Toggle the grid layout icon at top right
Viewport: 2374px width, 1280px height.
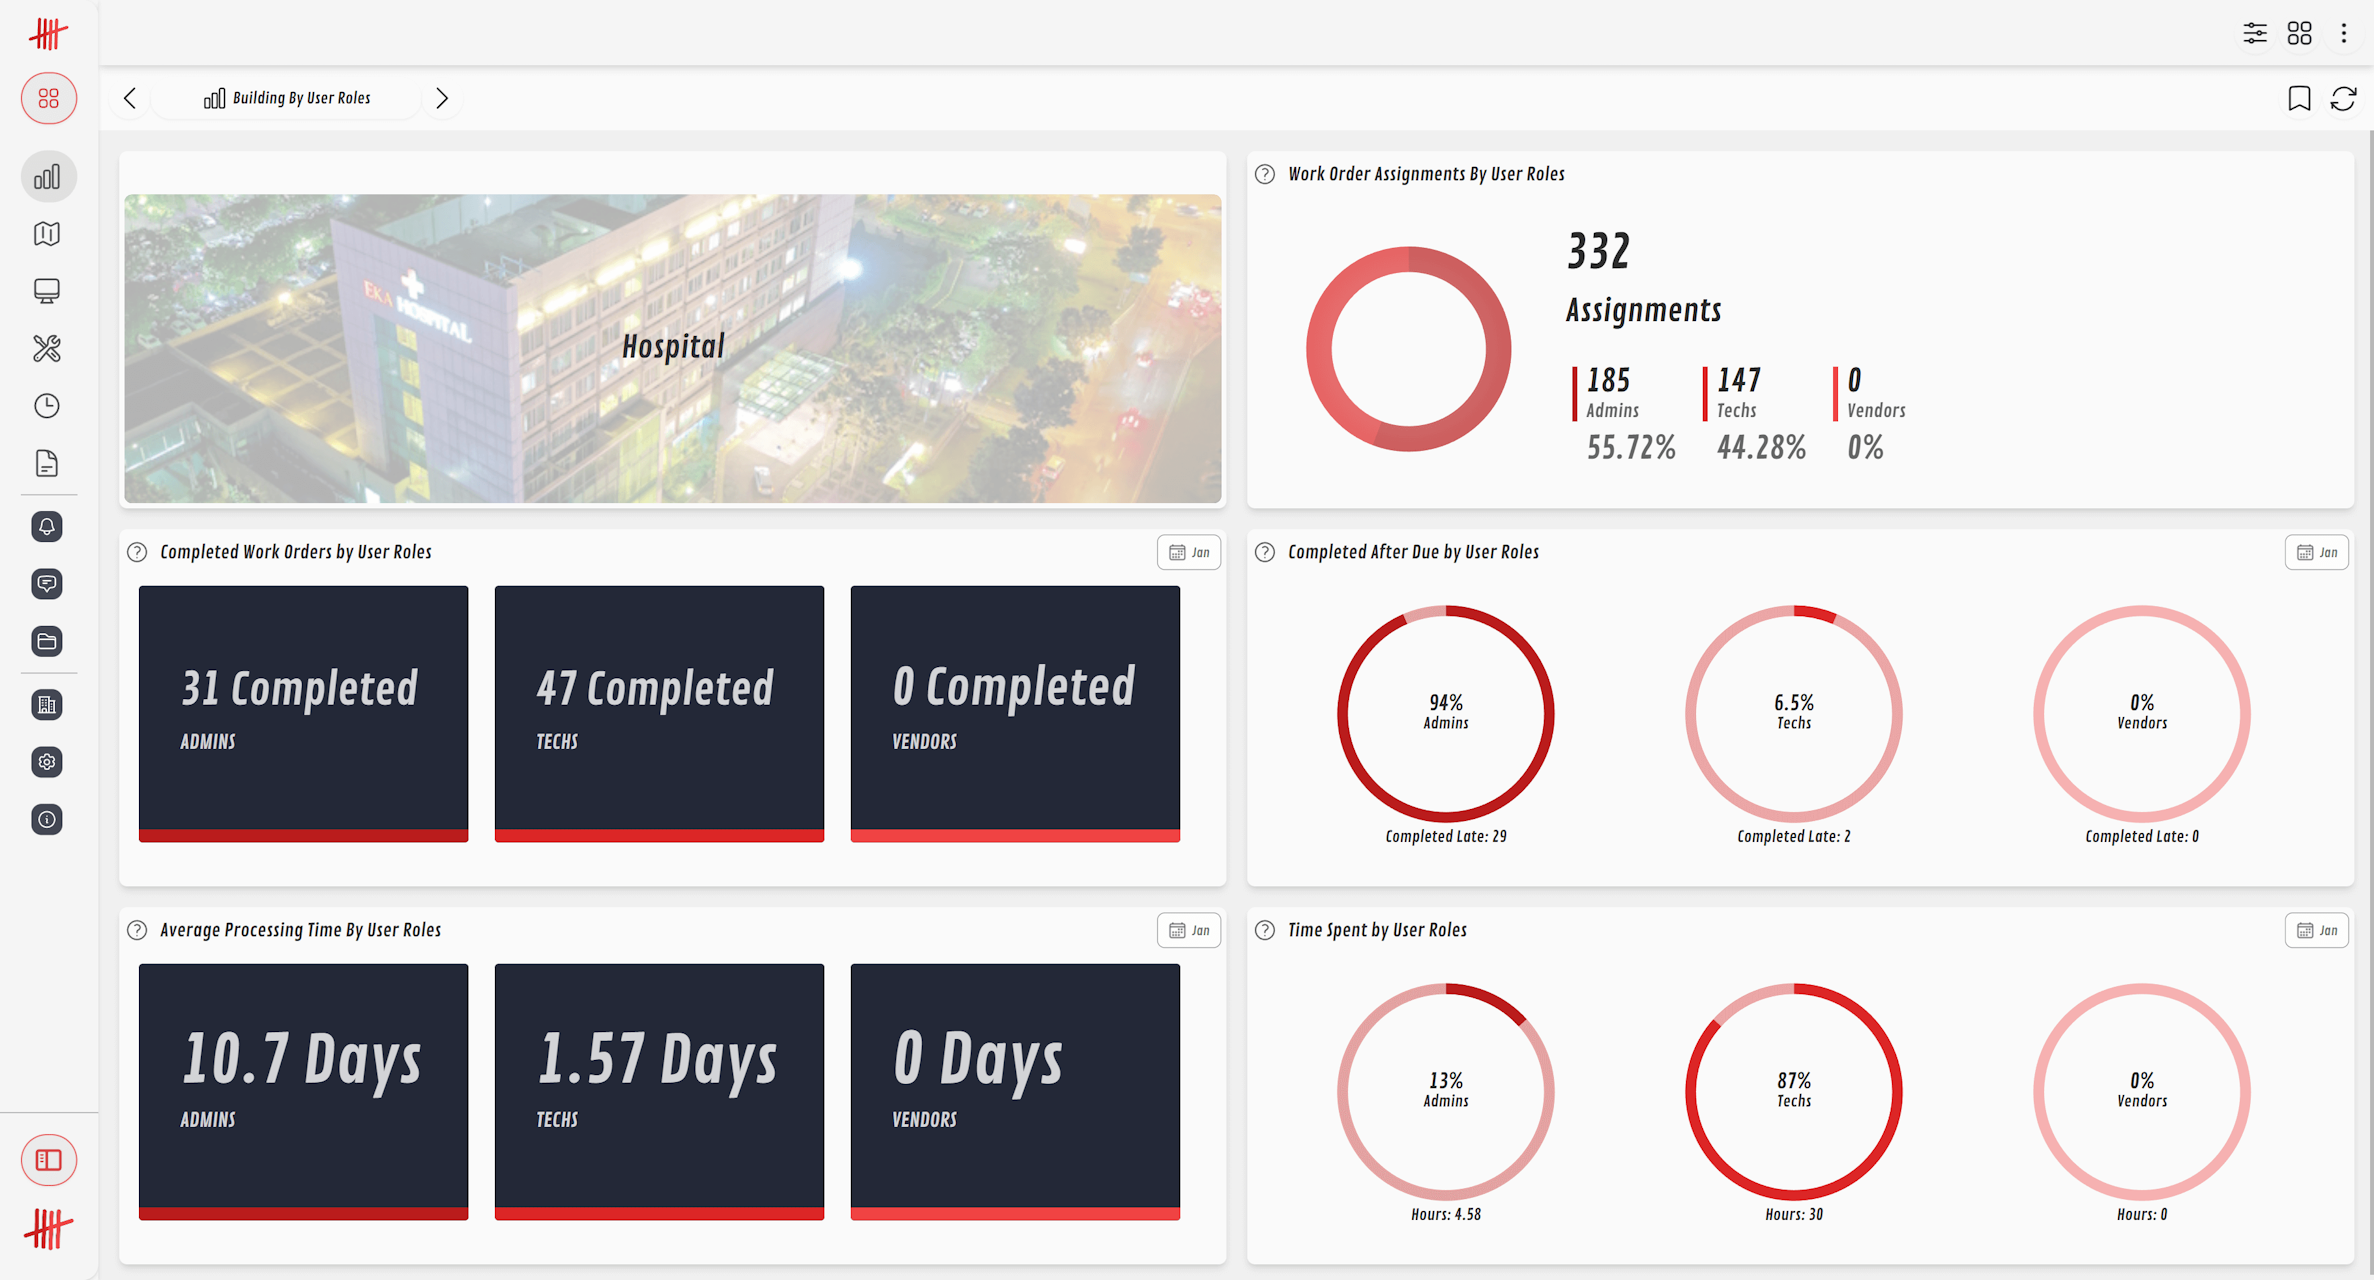(2299, 34)
